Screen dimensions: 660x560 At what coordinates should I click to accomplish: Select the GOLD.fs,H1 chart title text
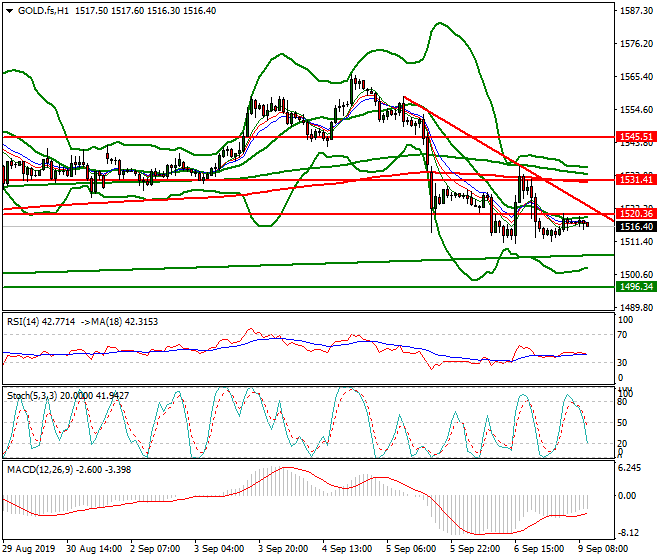tap(43, 11)
